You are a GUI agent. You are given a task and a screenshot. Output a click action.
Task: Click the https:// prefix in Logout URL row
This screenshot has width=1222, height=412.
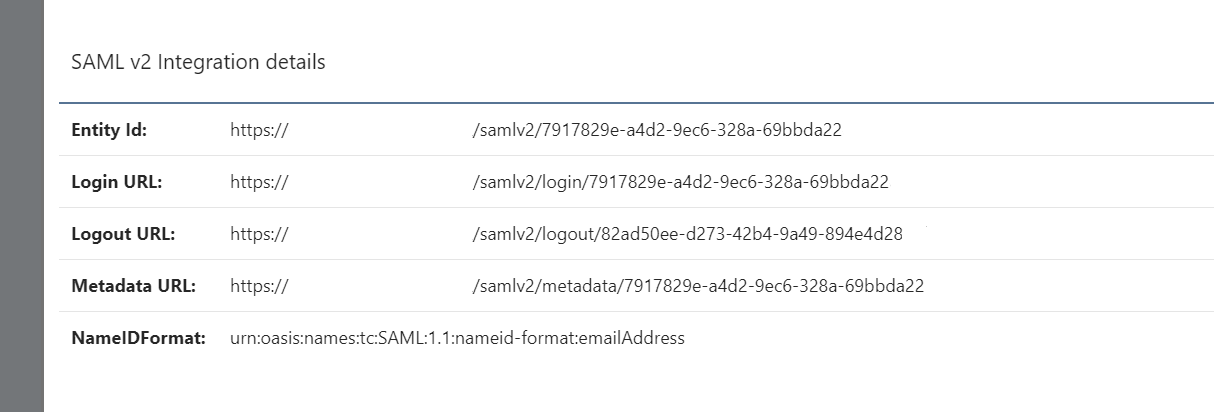[x=259, y=234]
